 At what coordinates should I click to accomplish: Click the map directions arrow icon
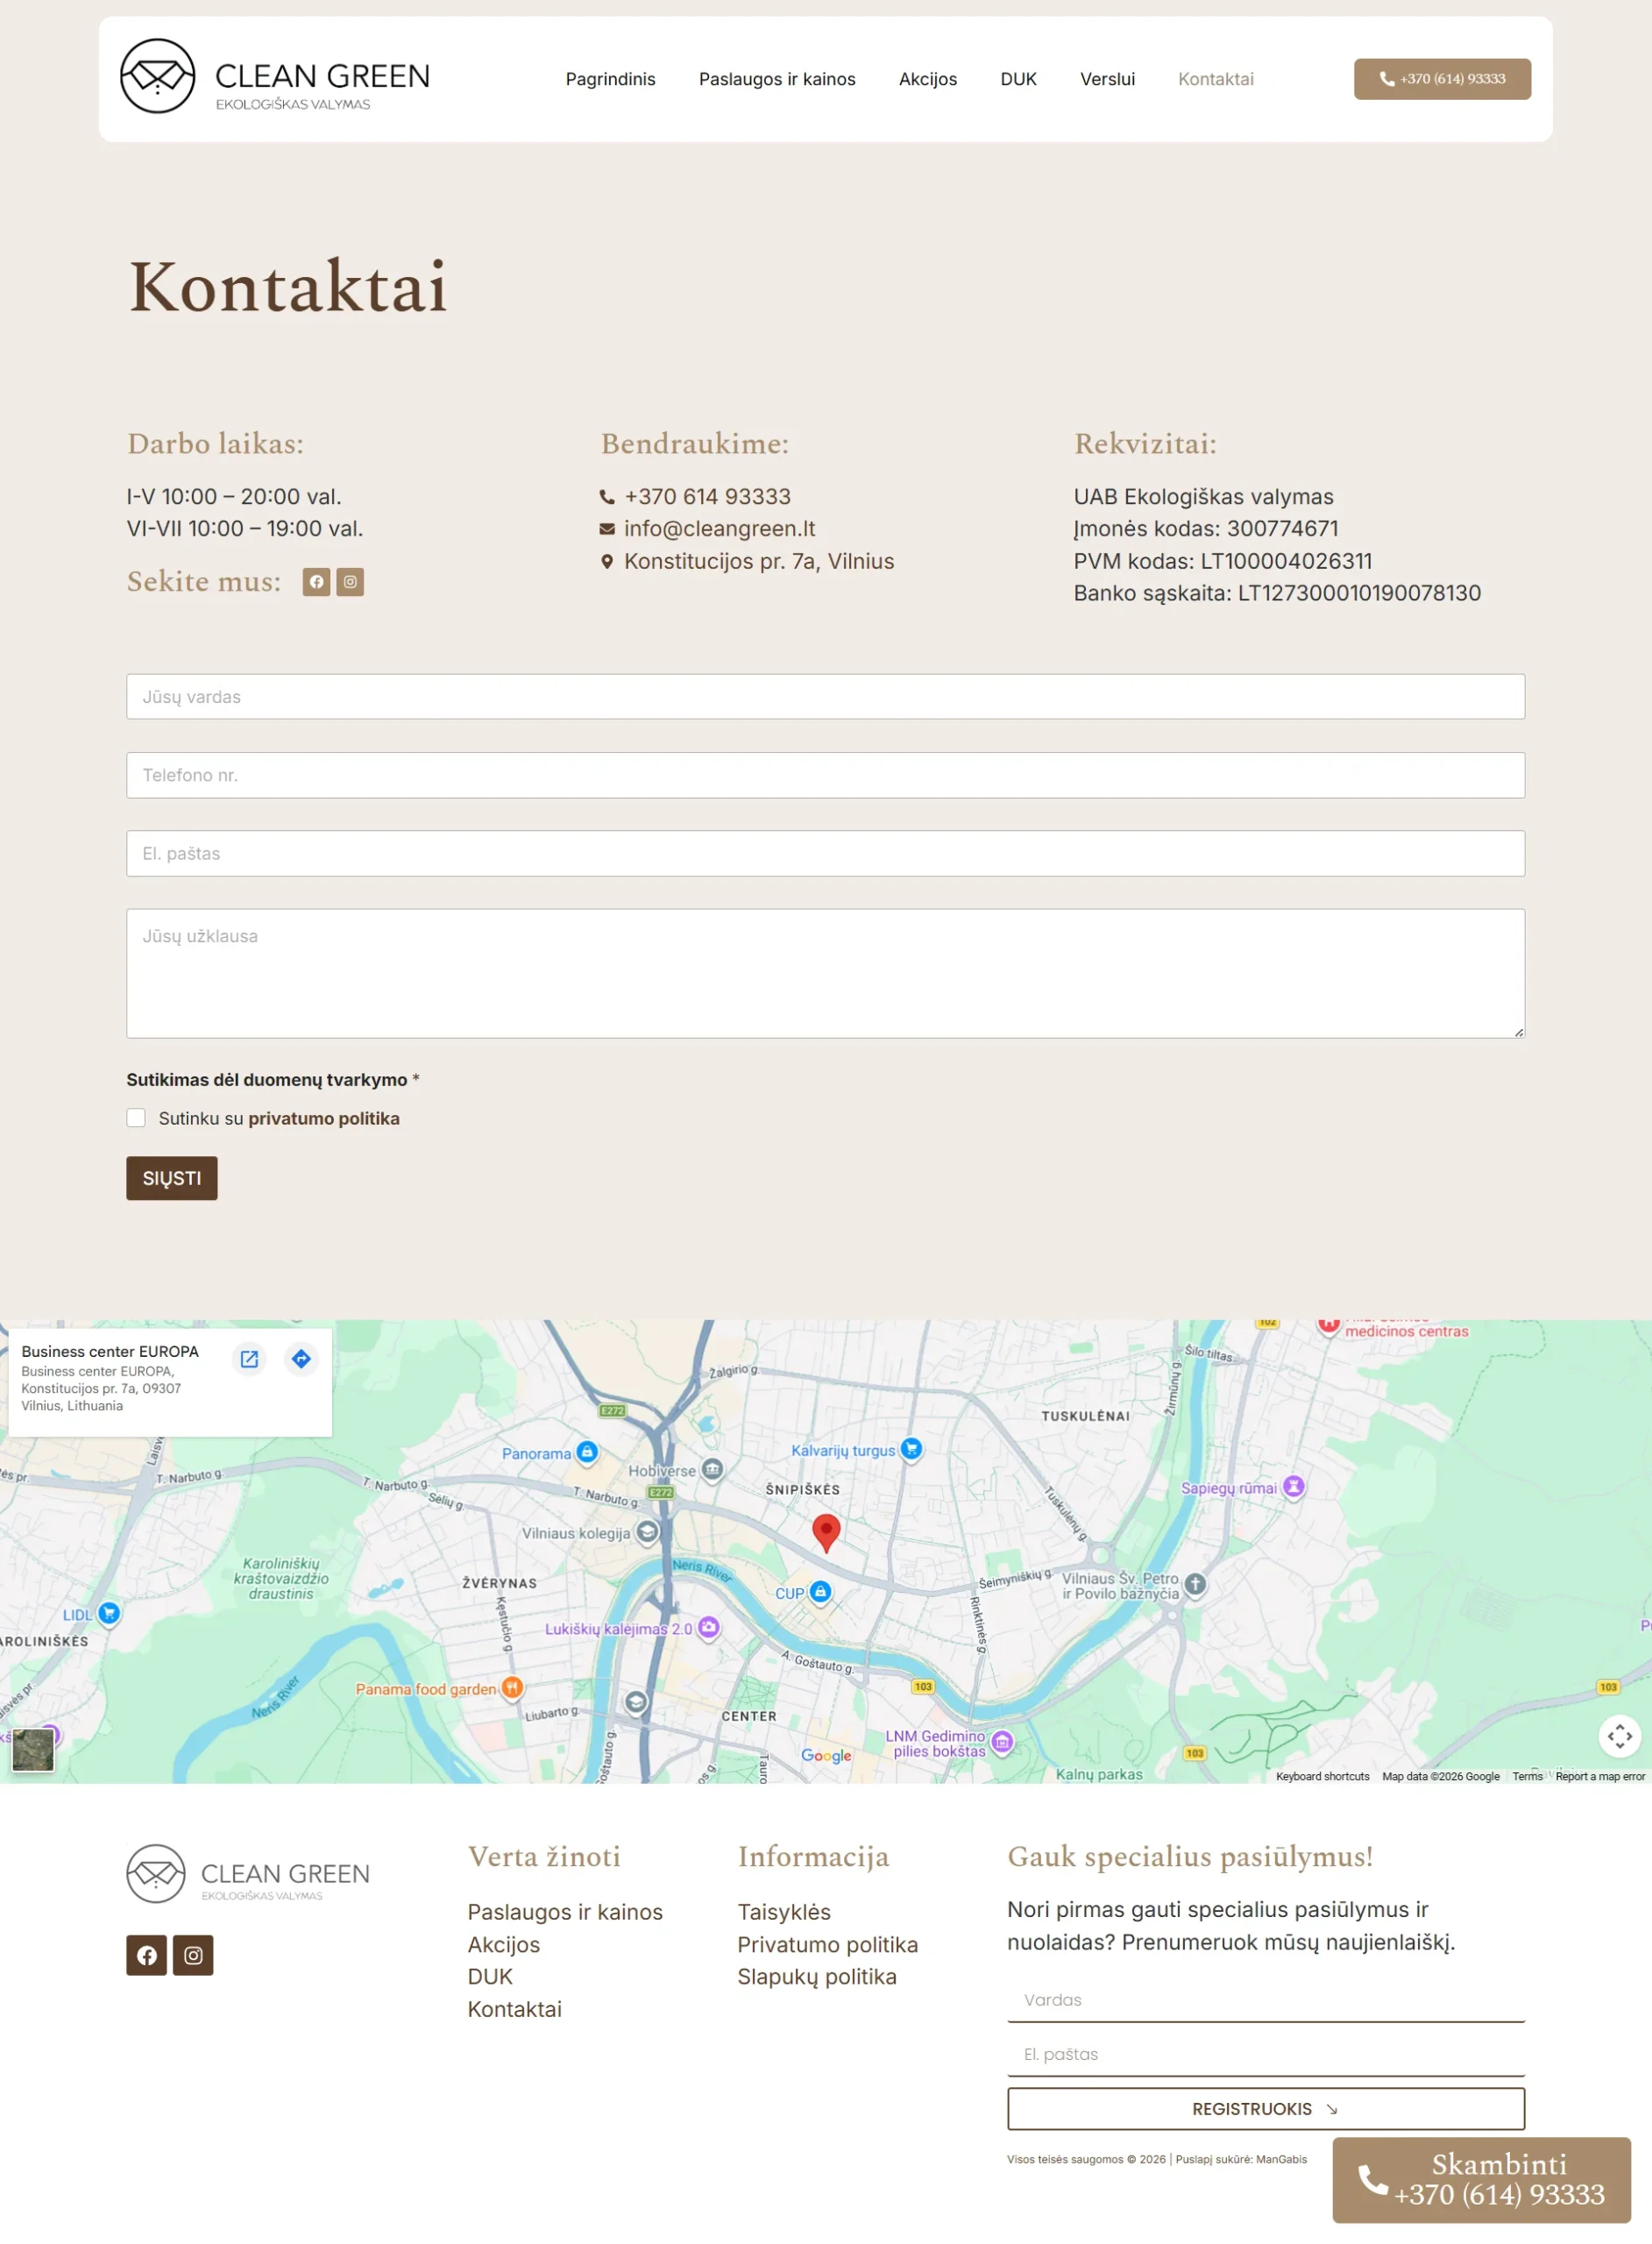point(301,1358)
